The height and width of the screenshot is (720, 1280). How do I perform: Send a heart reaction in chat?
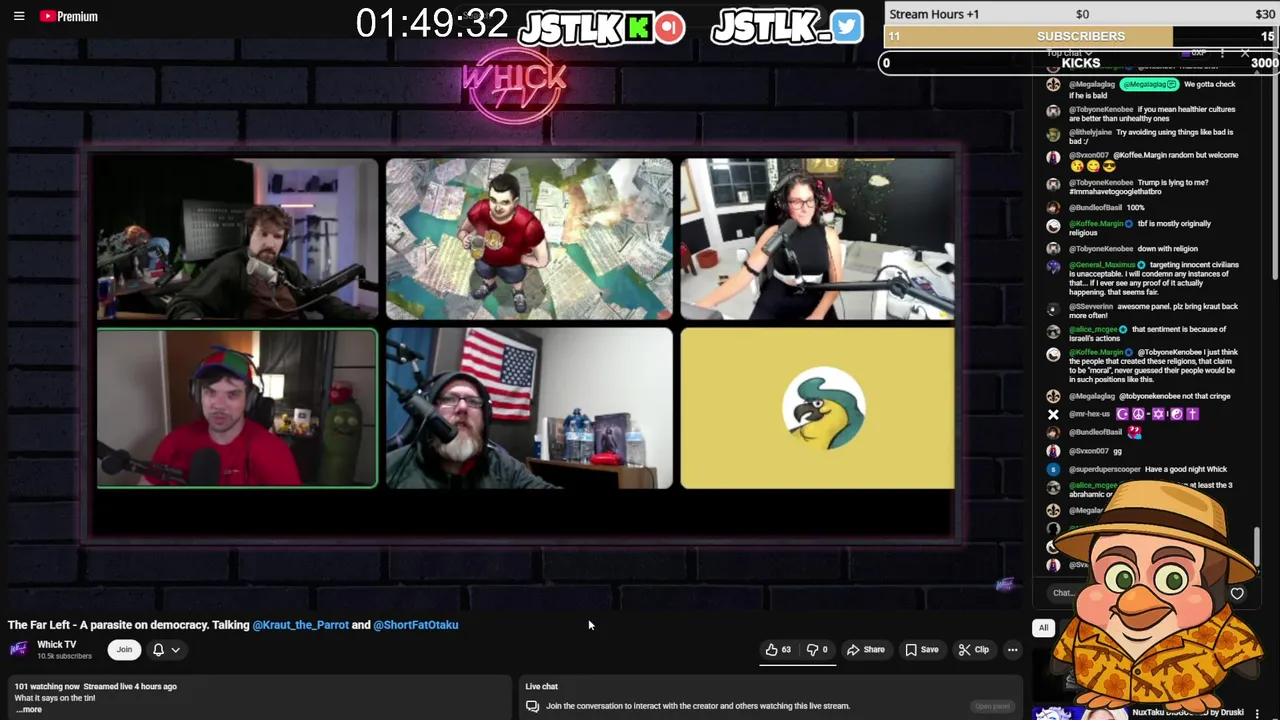(1237, 594)
